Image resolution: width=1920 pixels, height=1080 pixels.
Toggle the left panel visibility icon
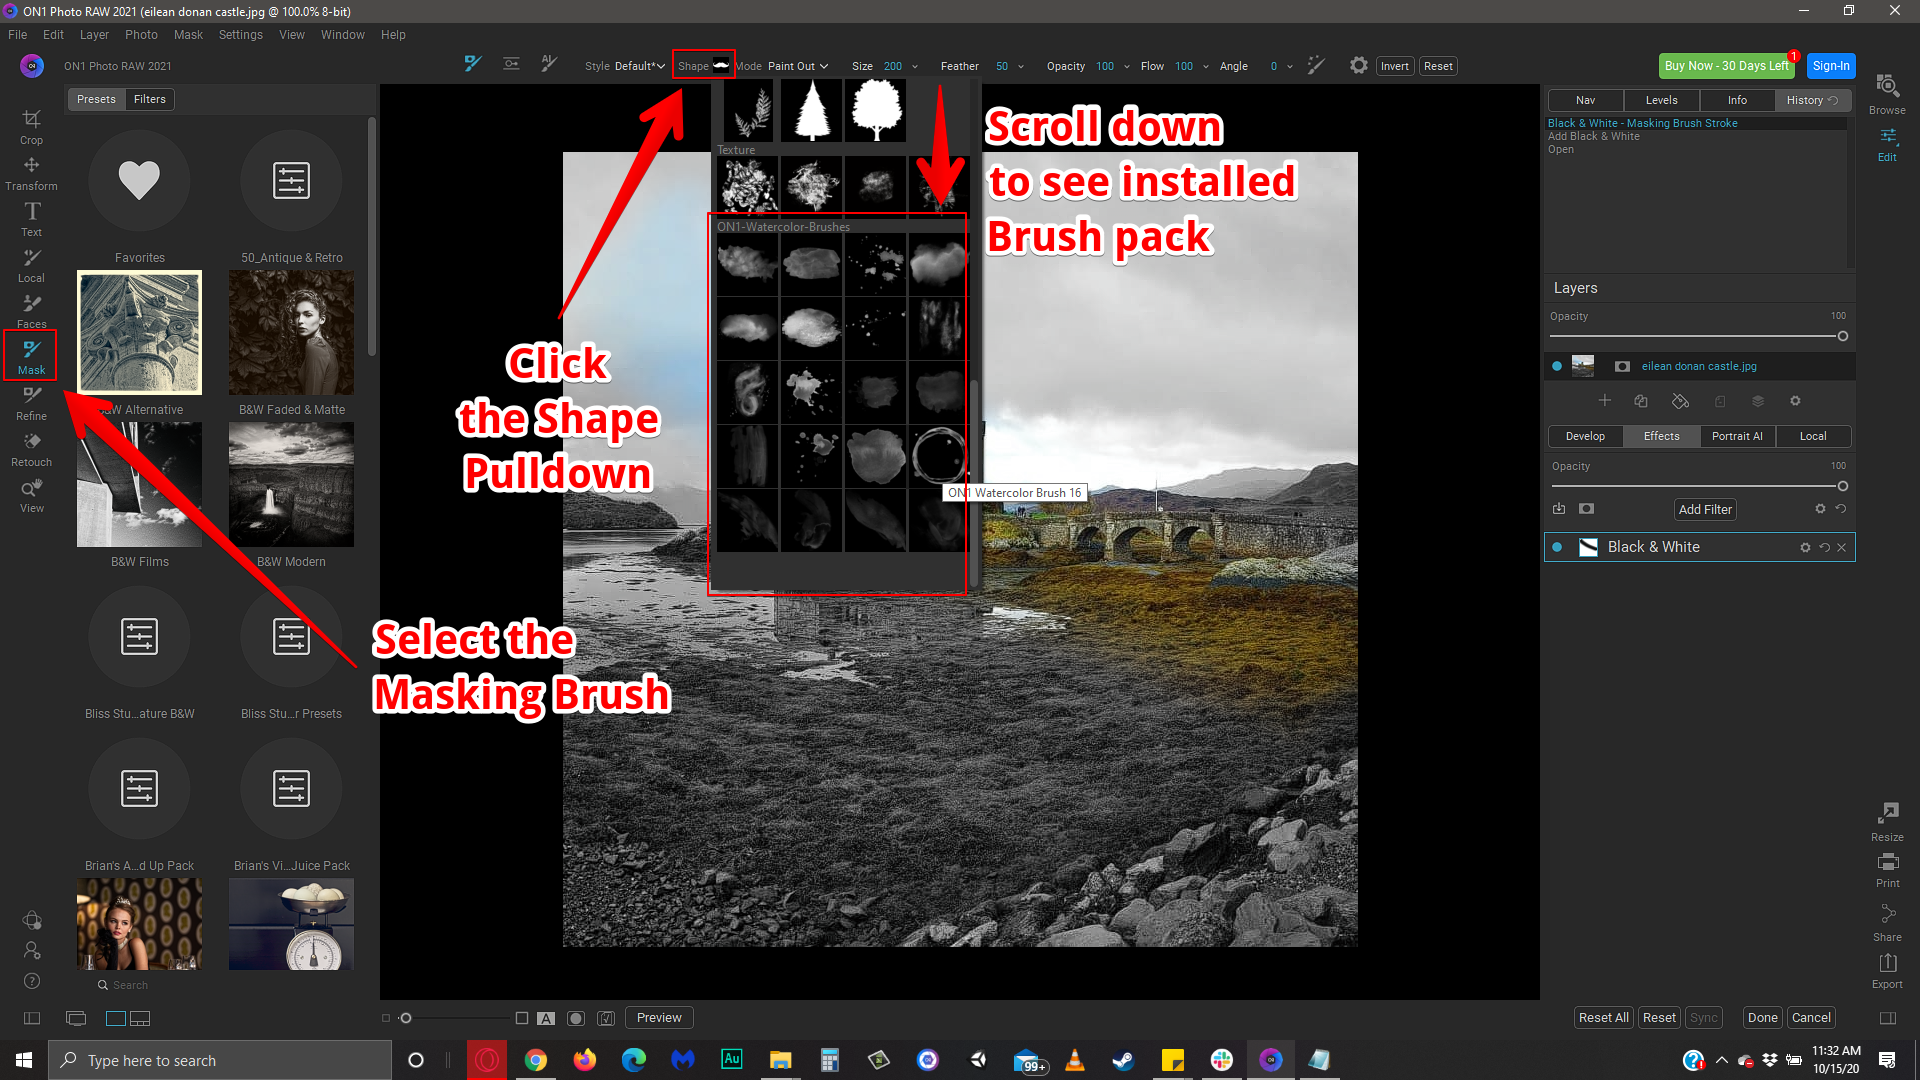pyautogui.click(x=32, y=1018)
